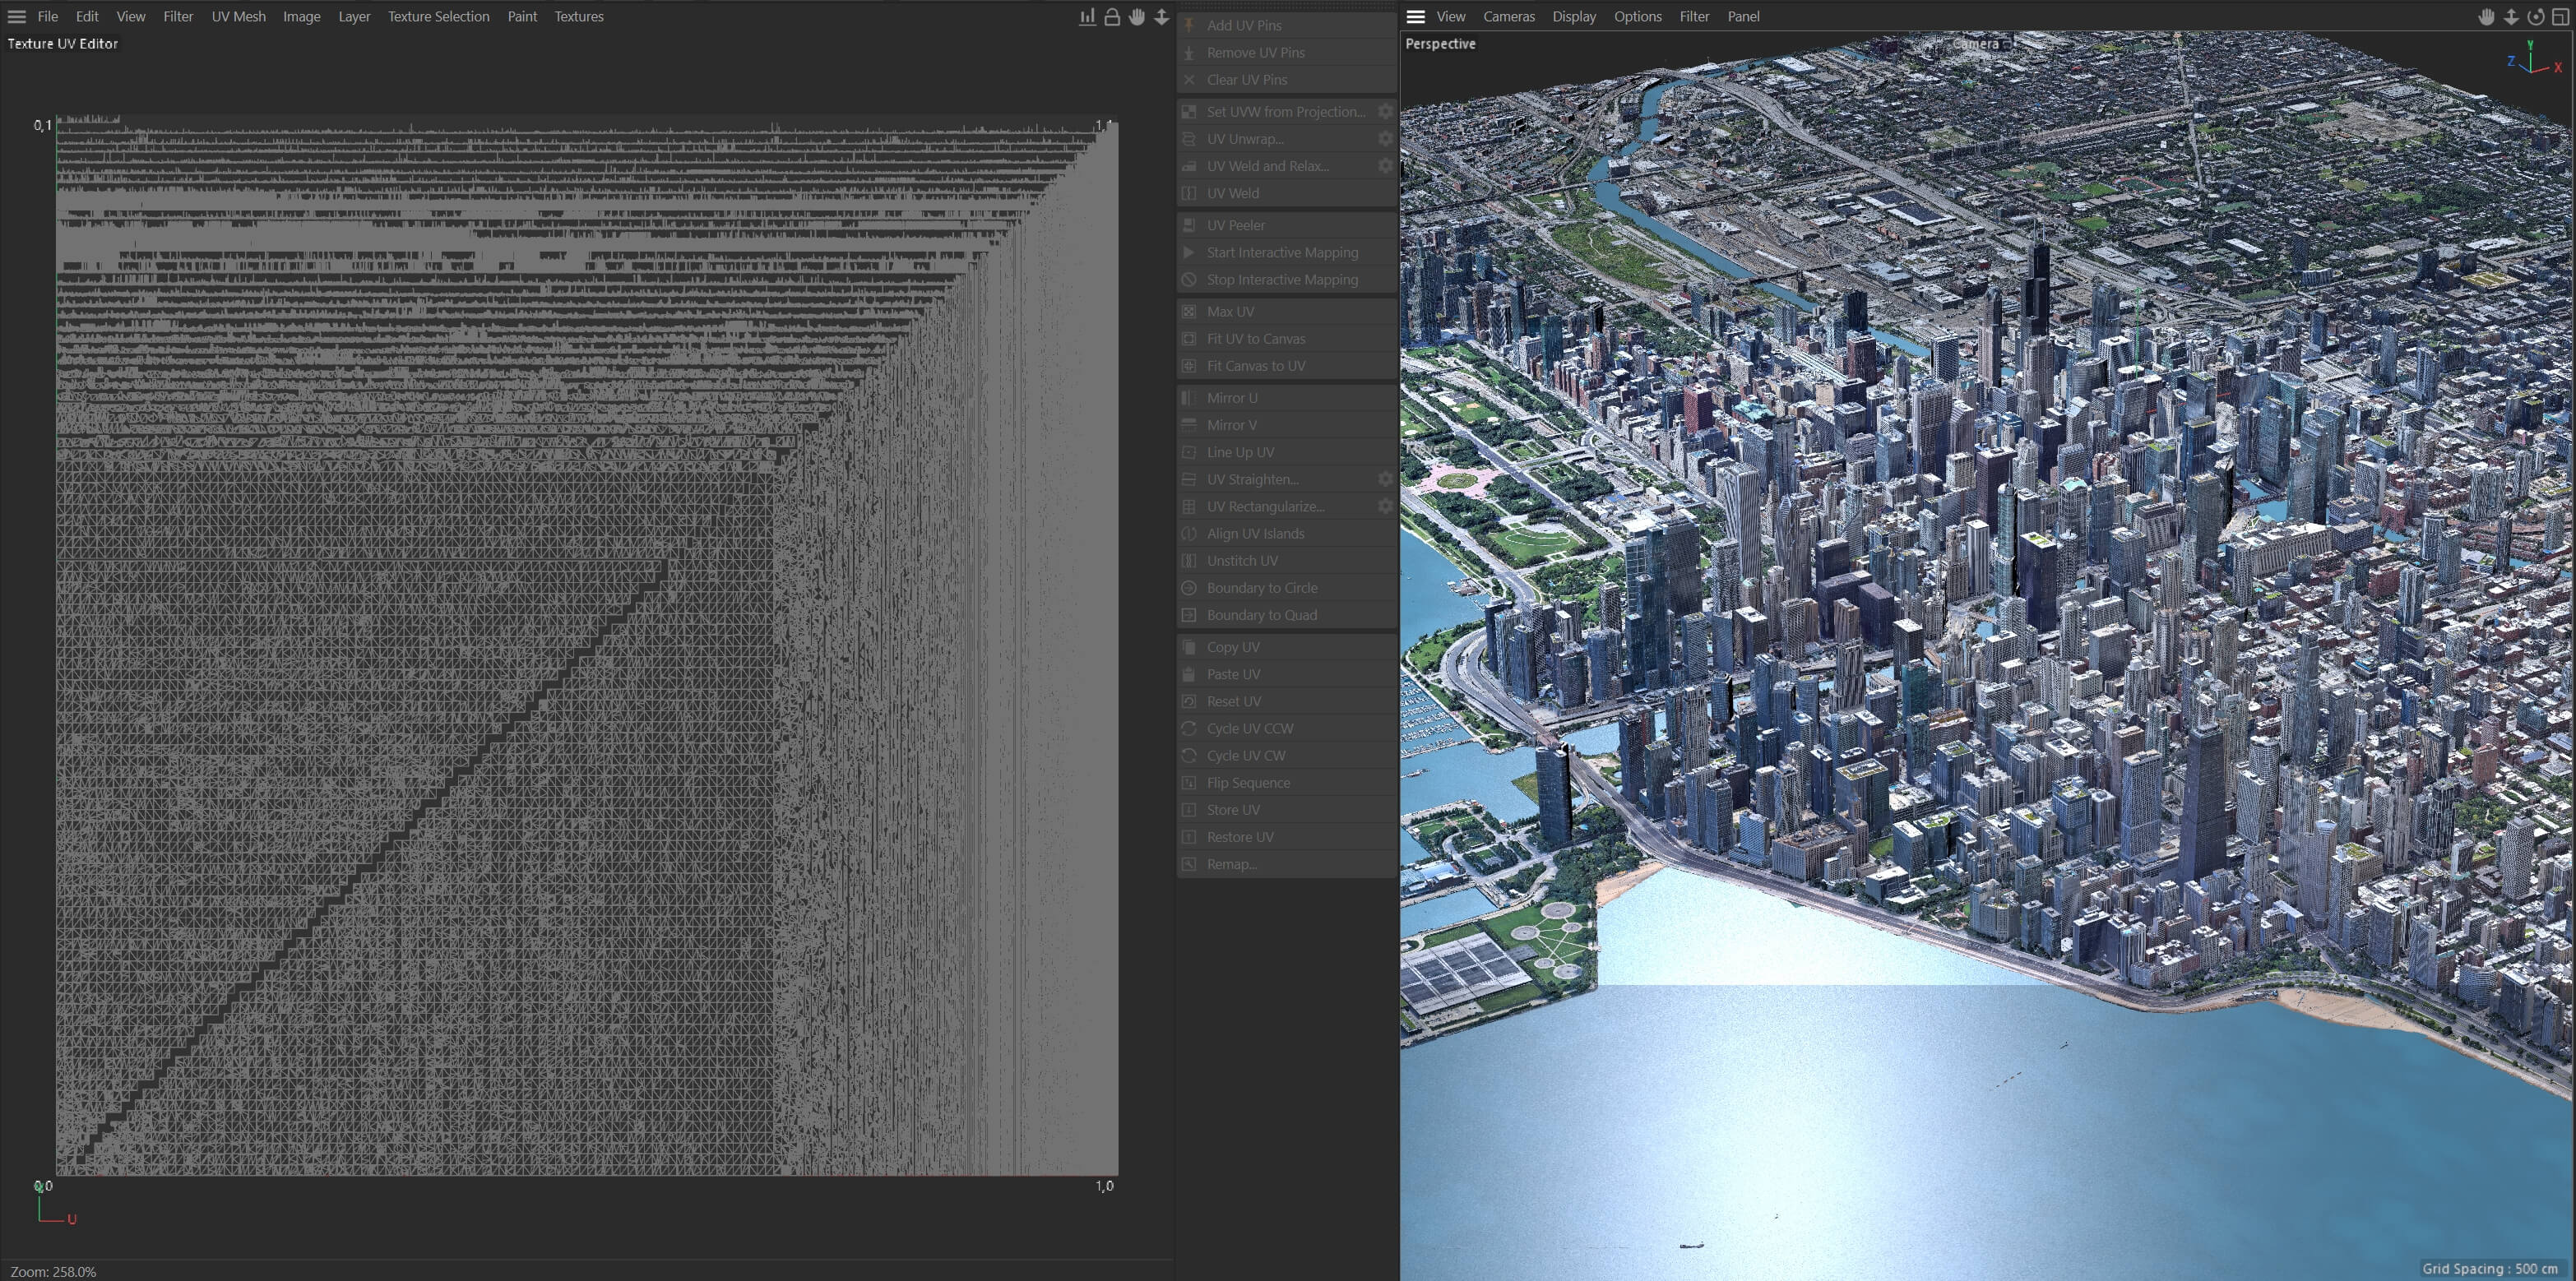Screen dimensions: 2576x1281
Task: Toggle the viewport layout maximize icon
Action: click(x=2561, y=17)
